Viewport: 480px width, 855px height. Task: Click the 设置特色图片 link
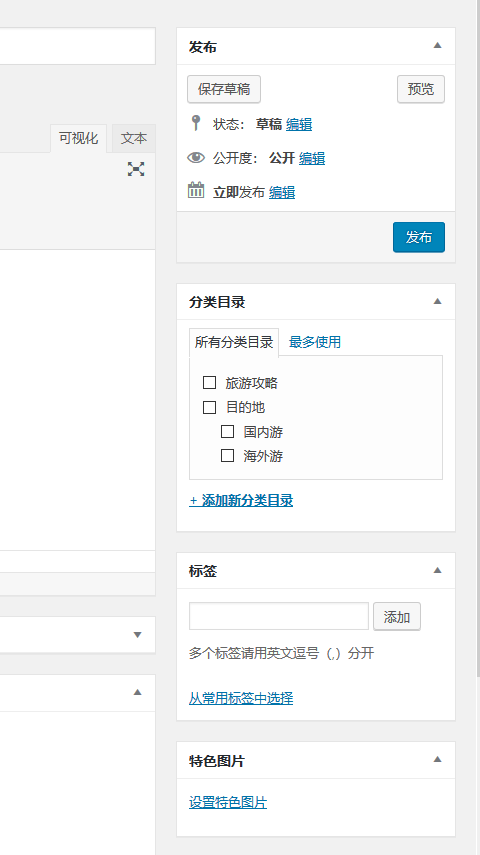[x=227, y=802]
